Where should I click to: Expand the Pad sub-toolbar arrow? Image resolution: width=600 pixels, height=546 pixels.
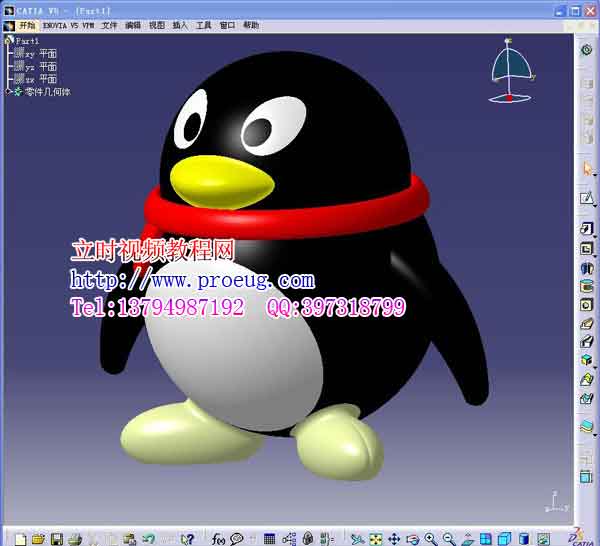pos(595,235)
